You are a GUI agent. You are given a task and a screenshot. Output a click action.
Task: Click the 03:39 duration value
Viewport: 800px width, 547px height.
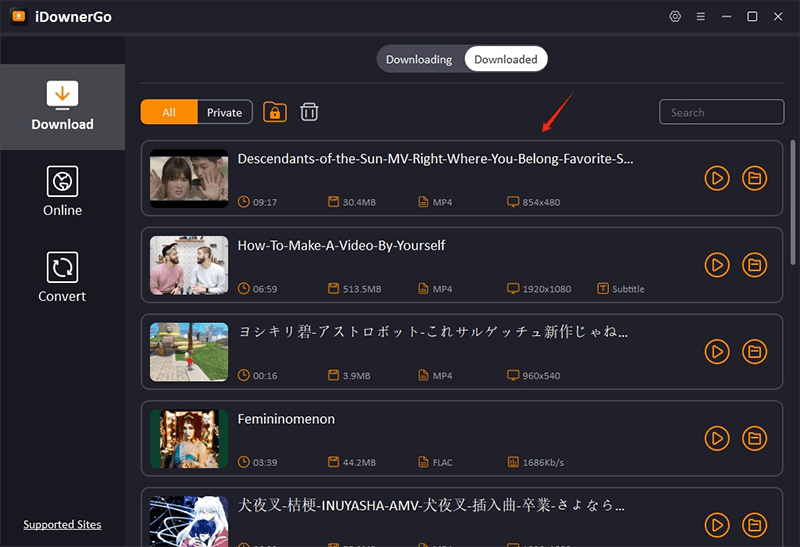click(x=265, y=462)
